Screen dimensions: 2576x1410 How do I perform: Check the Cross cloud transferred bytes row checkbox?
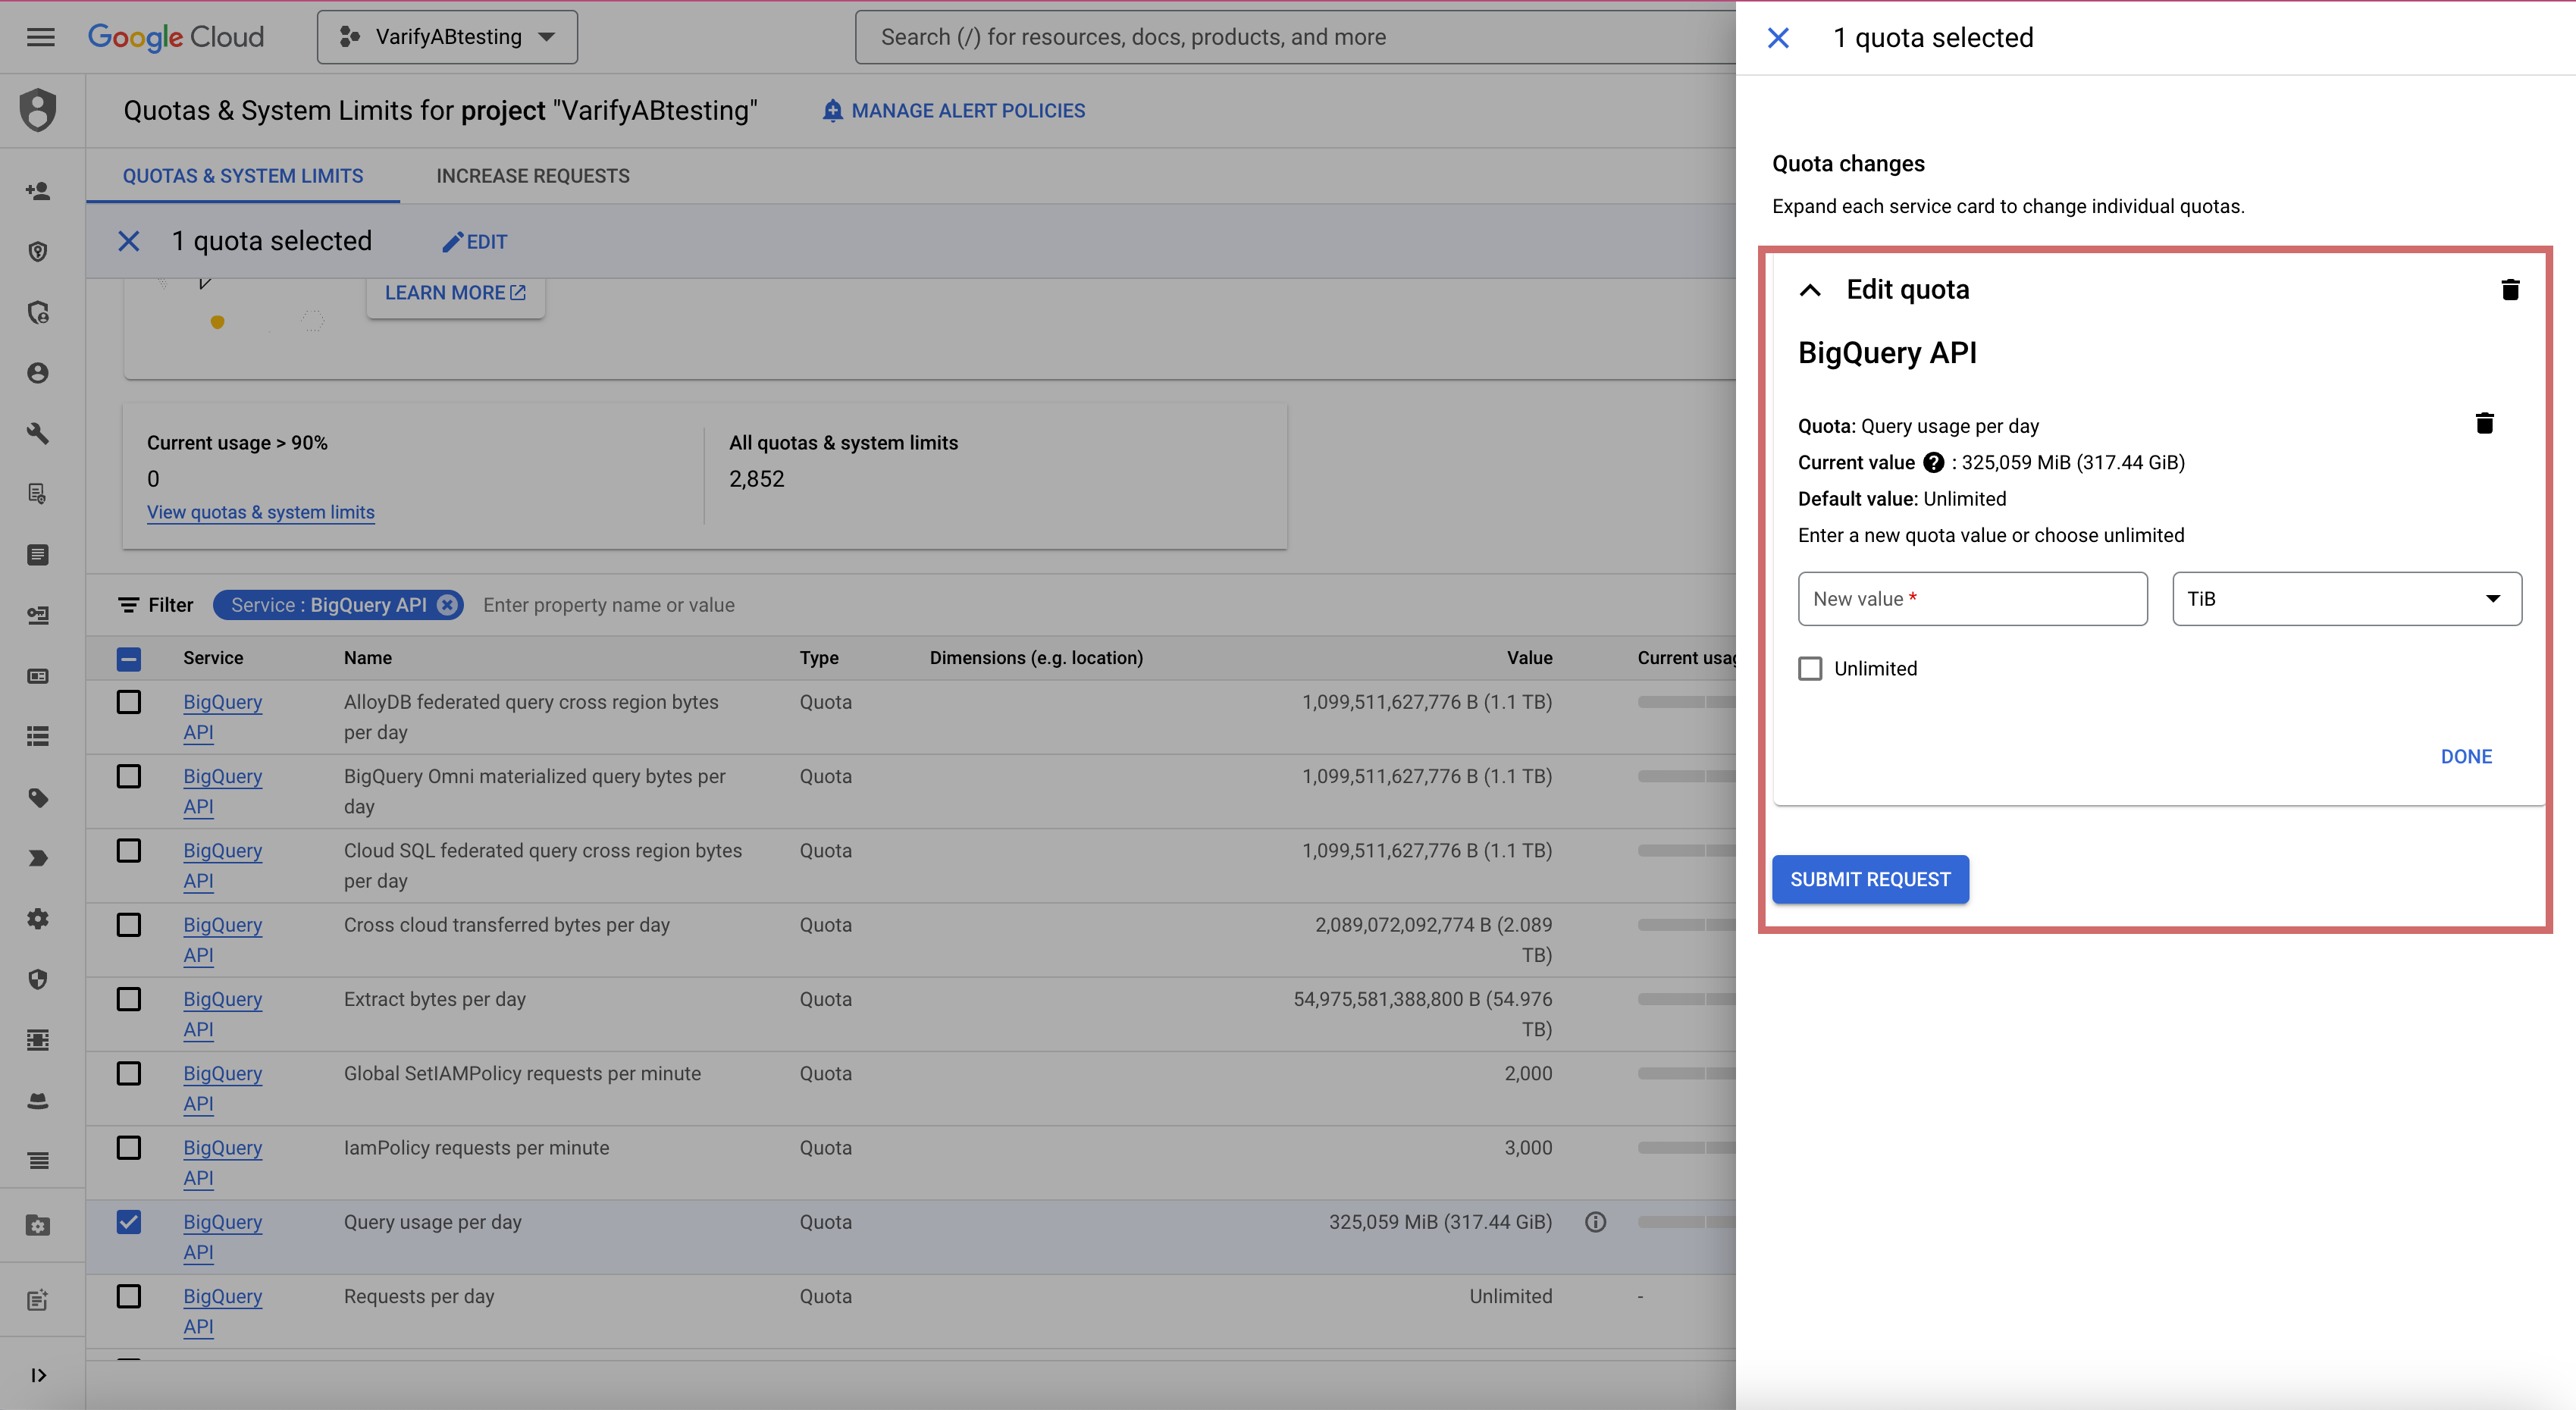[x=129, y=925]
